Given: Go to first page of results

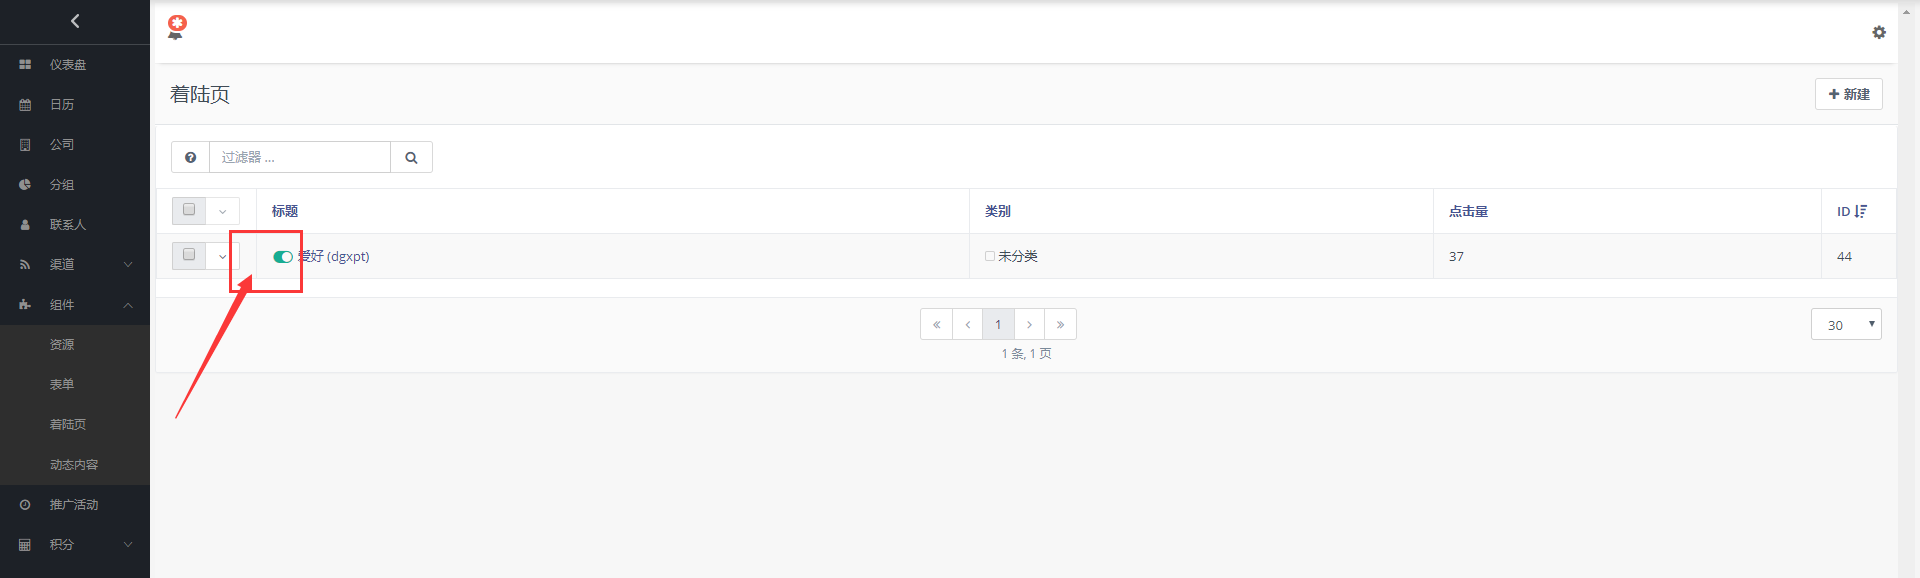Looking at the screenshot, I should pyautogui.click(x=936, y=324).
